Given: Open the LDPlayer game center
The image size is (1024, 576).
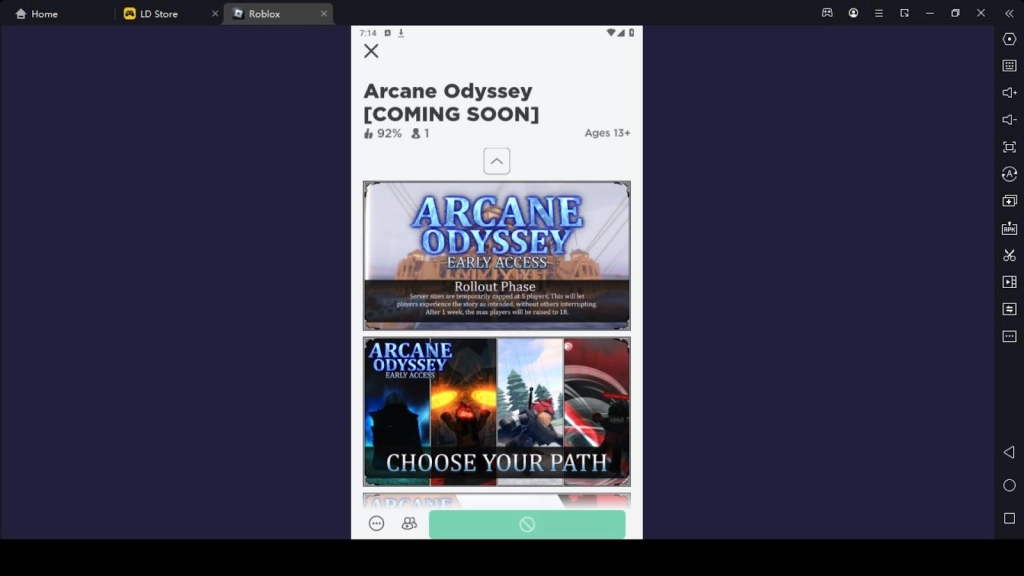Looking at the screenshot, I should tap(826, 13).
